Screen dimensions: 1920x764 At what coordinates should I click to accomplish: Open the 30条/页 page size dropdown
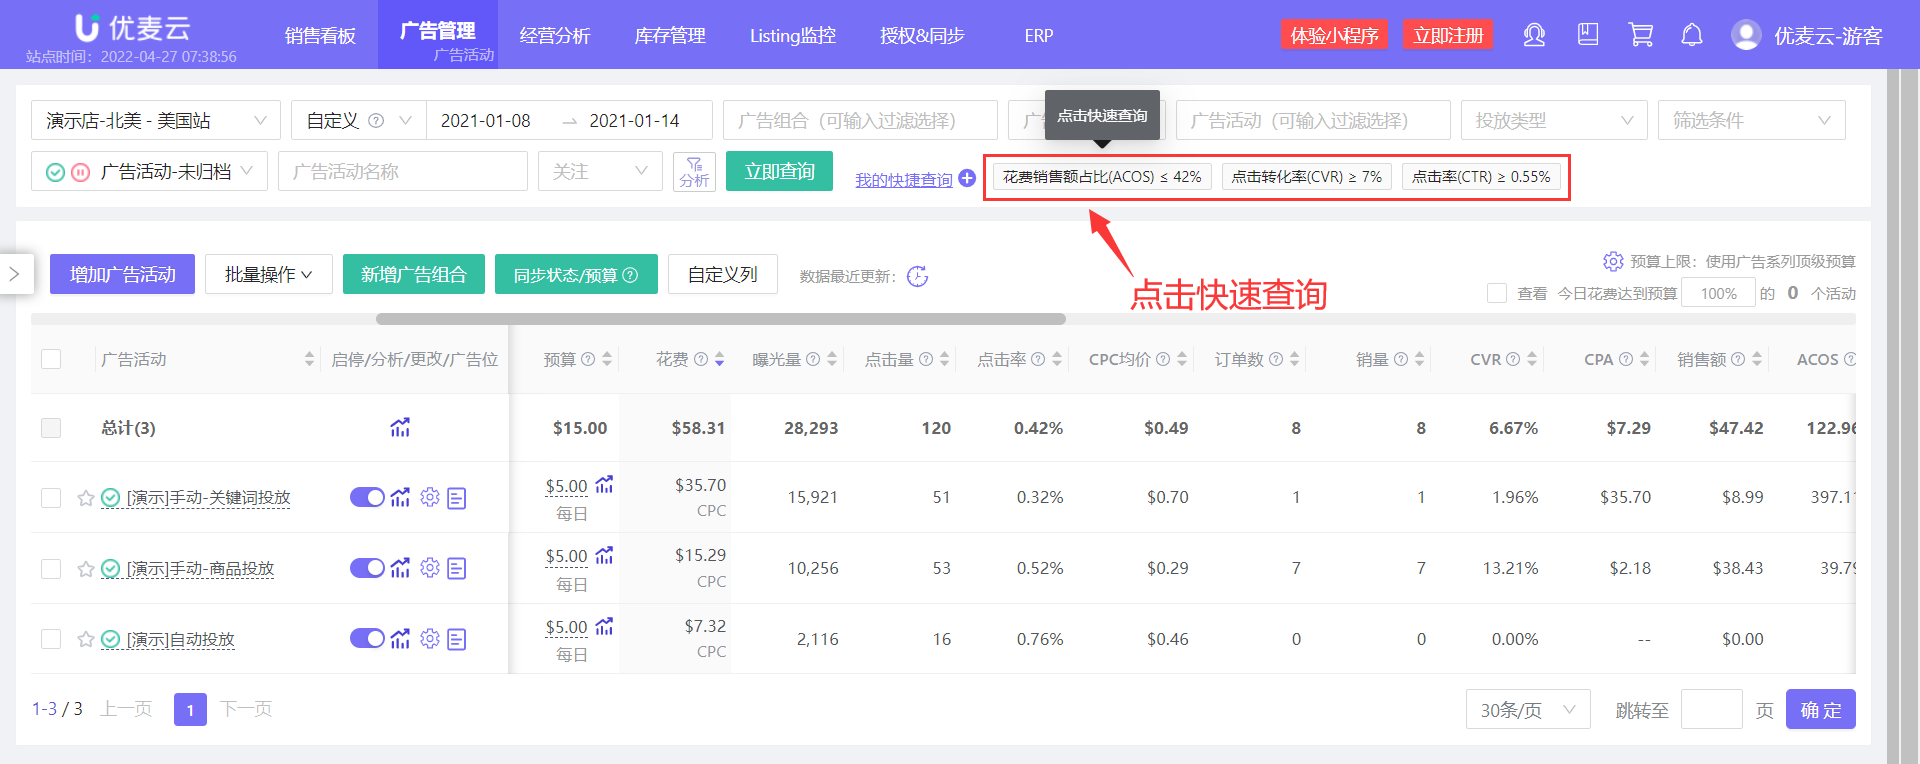tap(1528, 709)
